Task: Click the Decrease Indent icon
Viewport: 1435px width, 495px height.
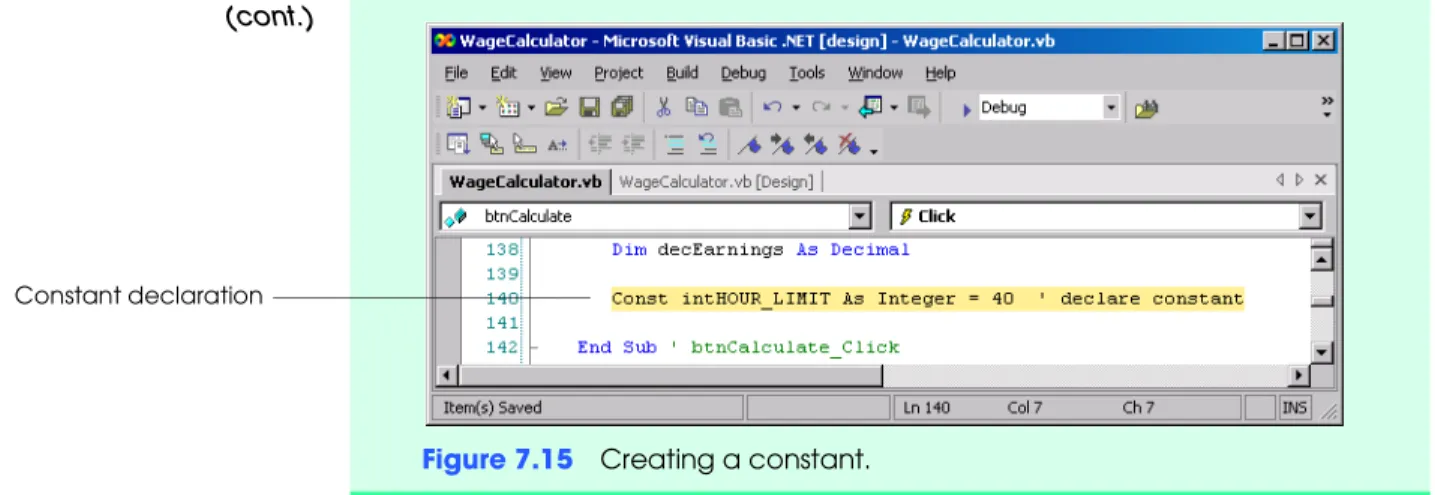Action: (x=599, y=146)
